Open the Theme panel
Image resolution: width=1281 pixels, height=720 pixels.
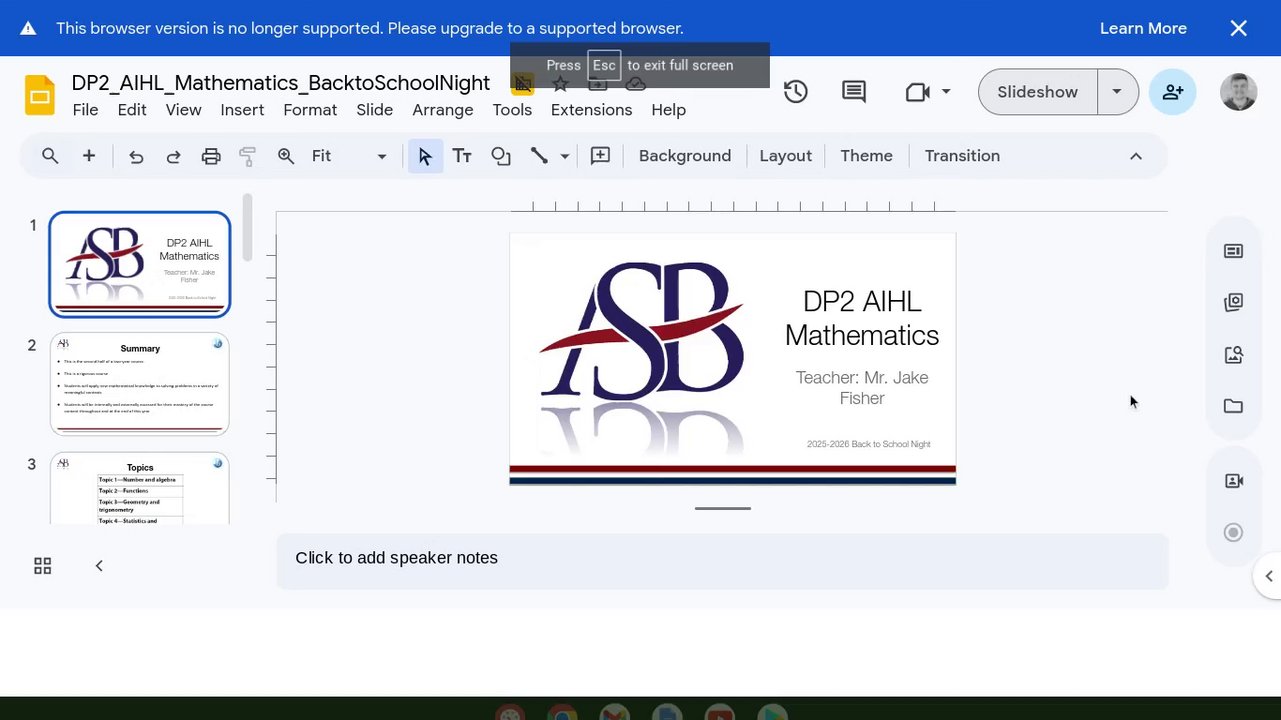(866, 156)
